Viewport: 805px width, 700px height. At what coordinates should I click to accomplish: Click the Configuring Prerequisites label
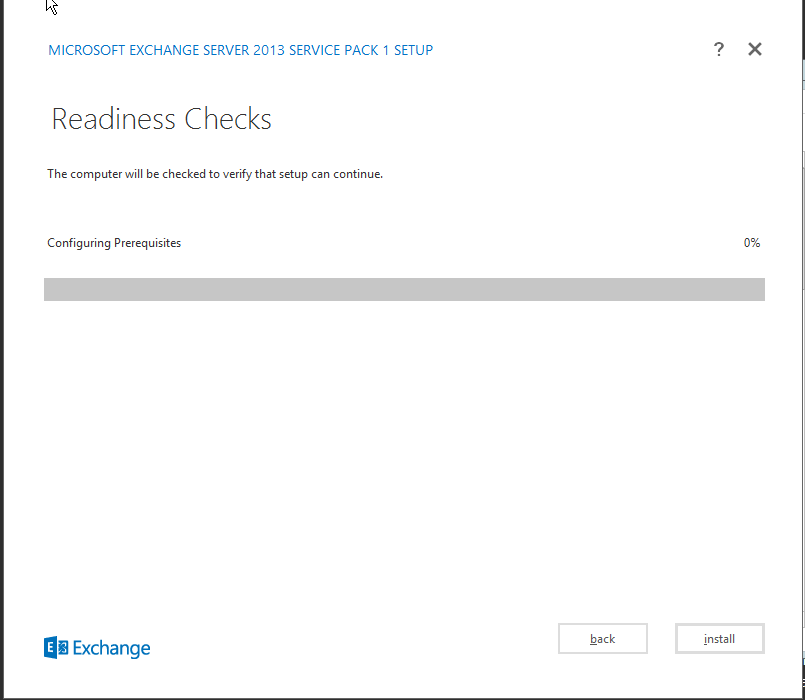(114, 243)
